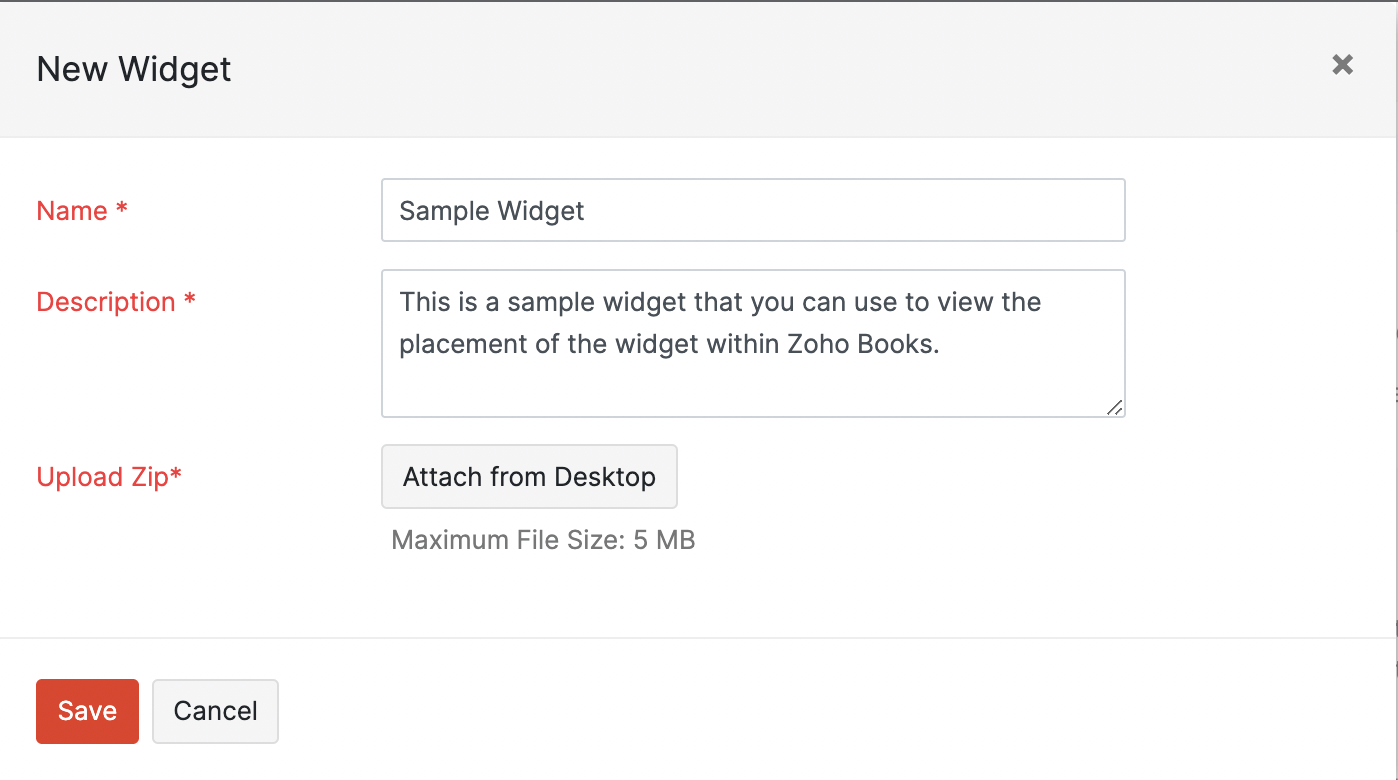The width and height of the screenshot is (1398, 780).
Task: Click the Upload Zip label
Action: [x=102, y=477]
